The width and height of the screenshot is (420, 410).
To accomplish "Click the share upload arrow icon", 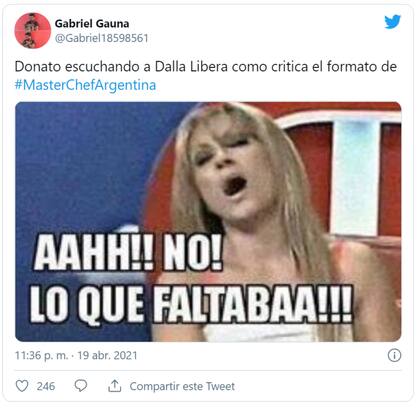I will (115, 386).
